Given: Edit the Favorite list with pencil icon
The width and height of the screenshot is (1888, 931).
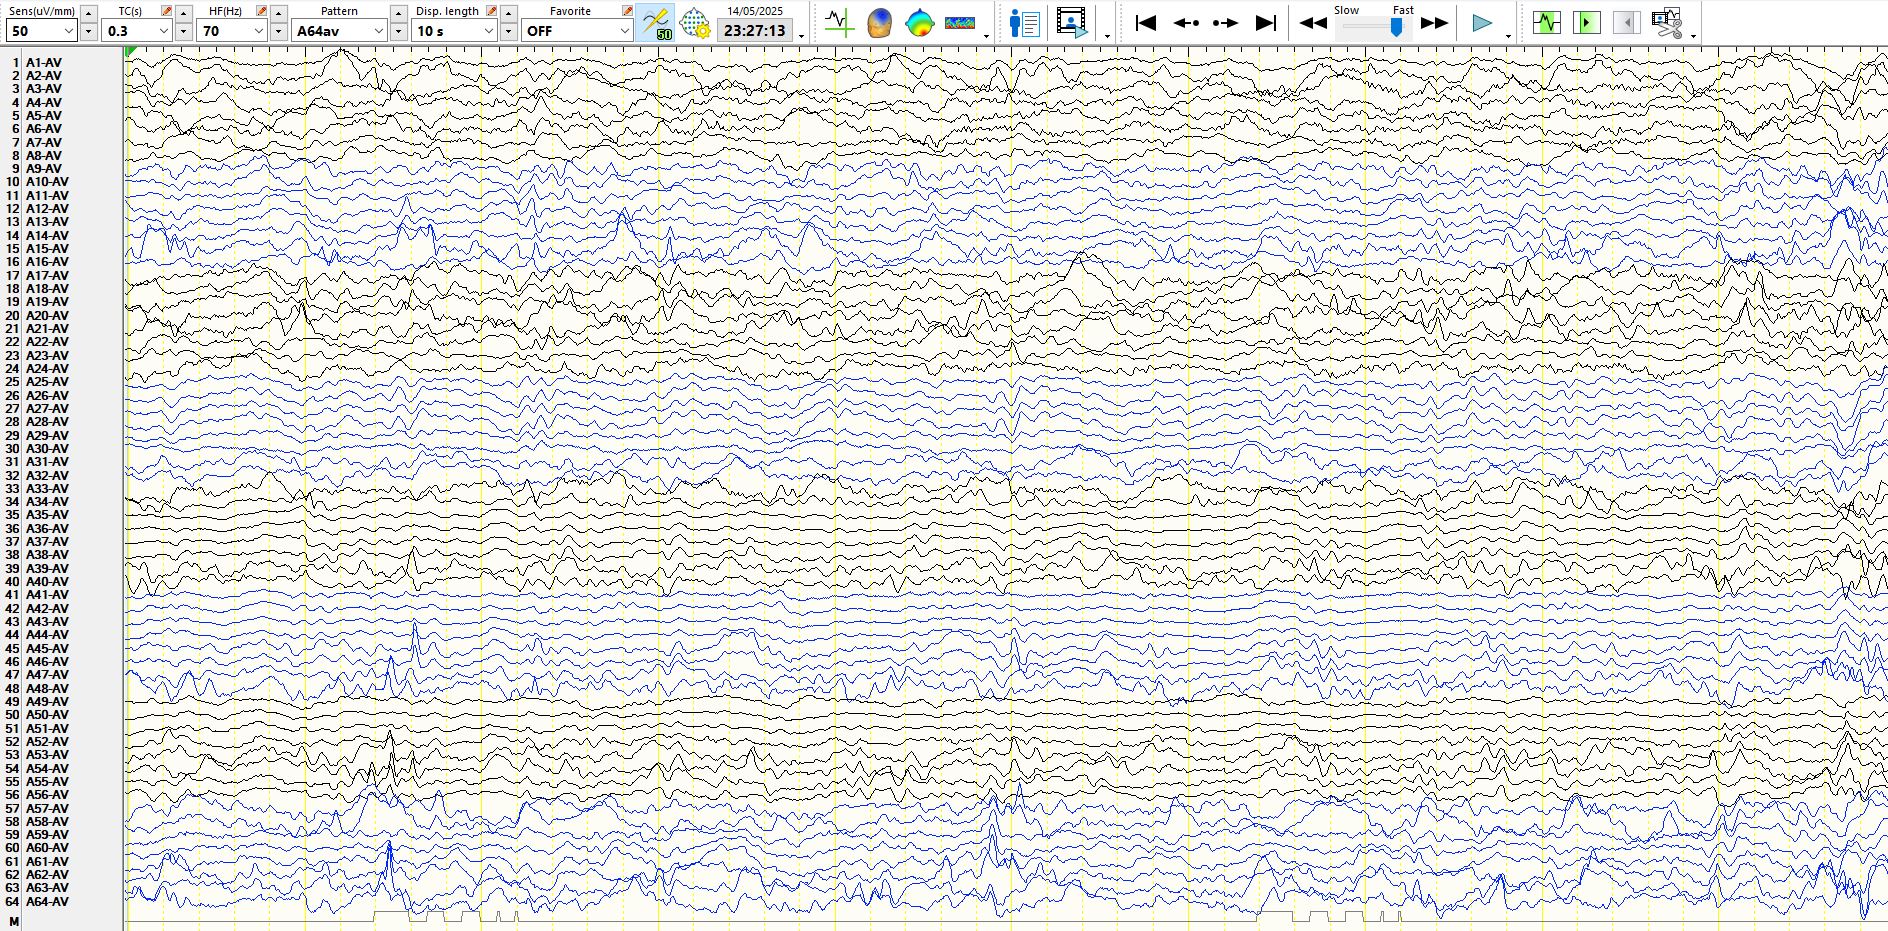Looking at the screenshot, I should pos(627,10).
